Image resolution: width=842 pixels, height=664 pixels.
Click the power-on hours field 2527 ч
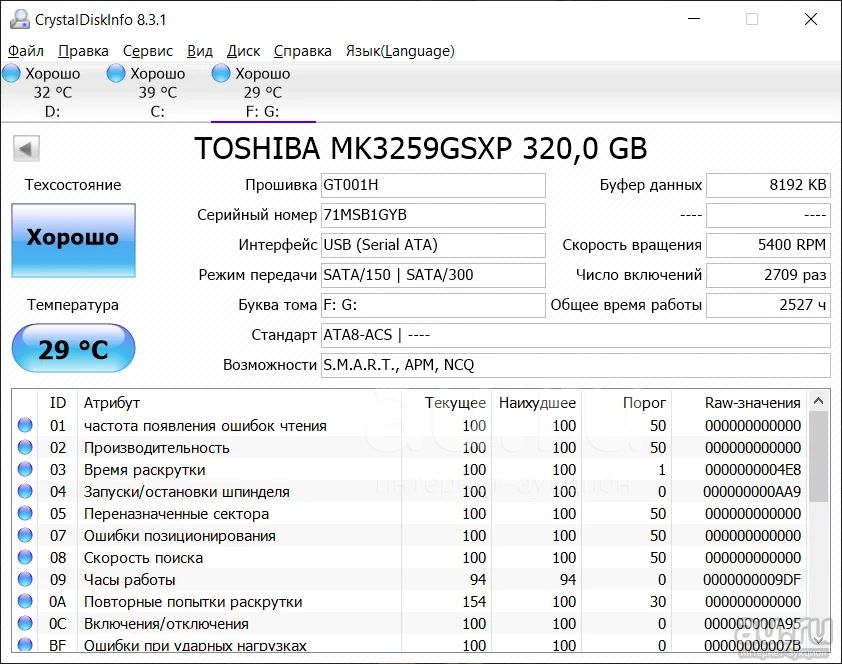768,305
